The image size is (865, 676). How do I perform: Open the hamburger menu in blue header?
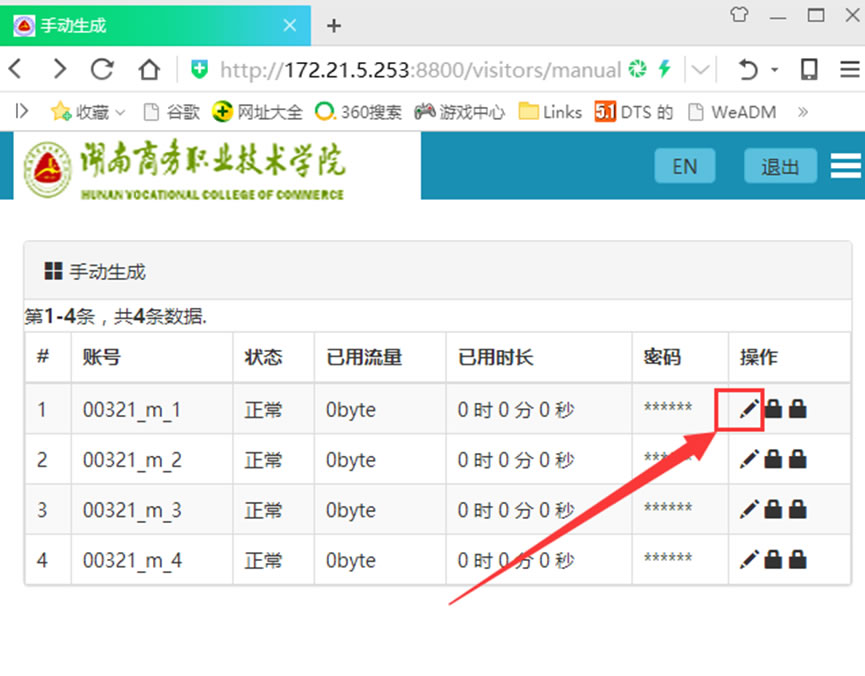845,166
